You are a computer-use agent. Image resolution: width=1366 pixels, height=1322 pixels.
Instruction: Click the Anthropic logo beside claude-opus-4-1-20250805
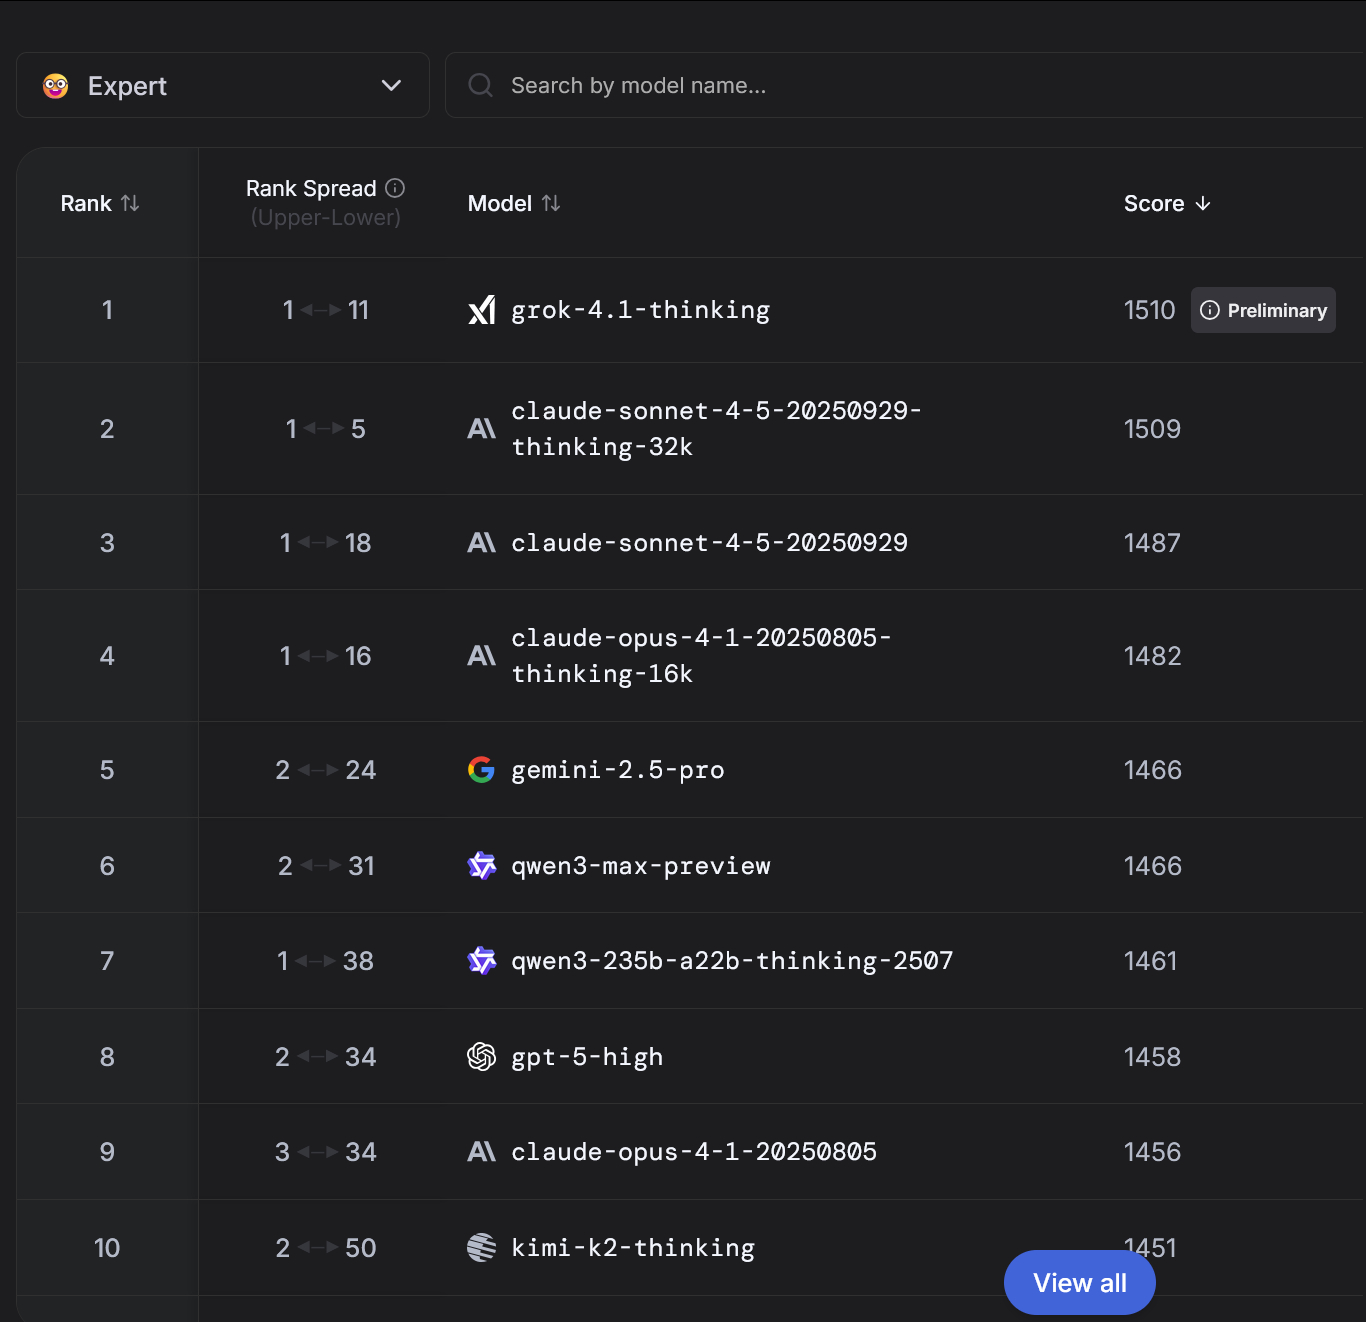[481, 1152]
